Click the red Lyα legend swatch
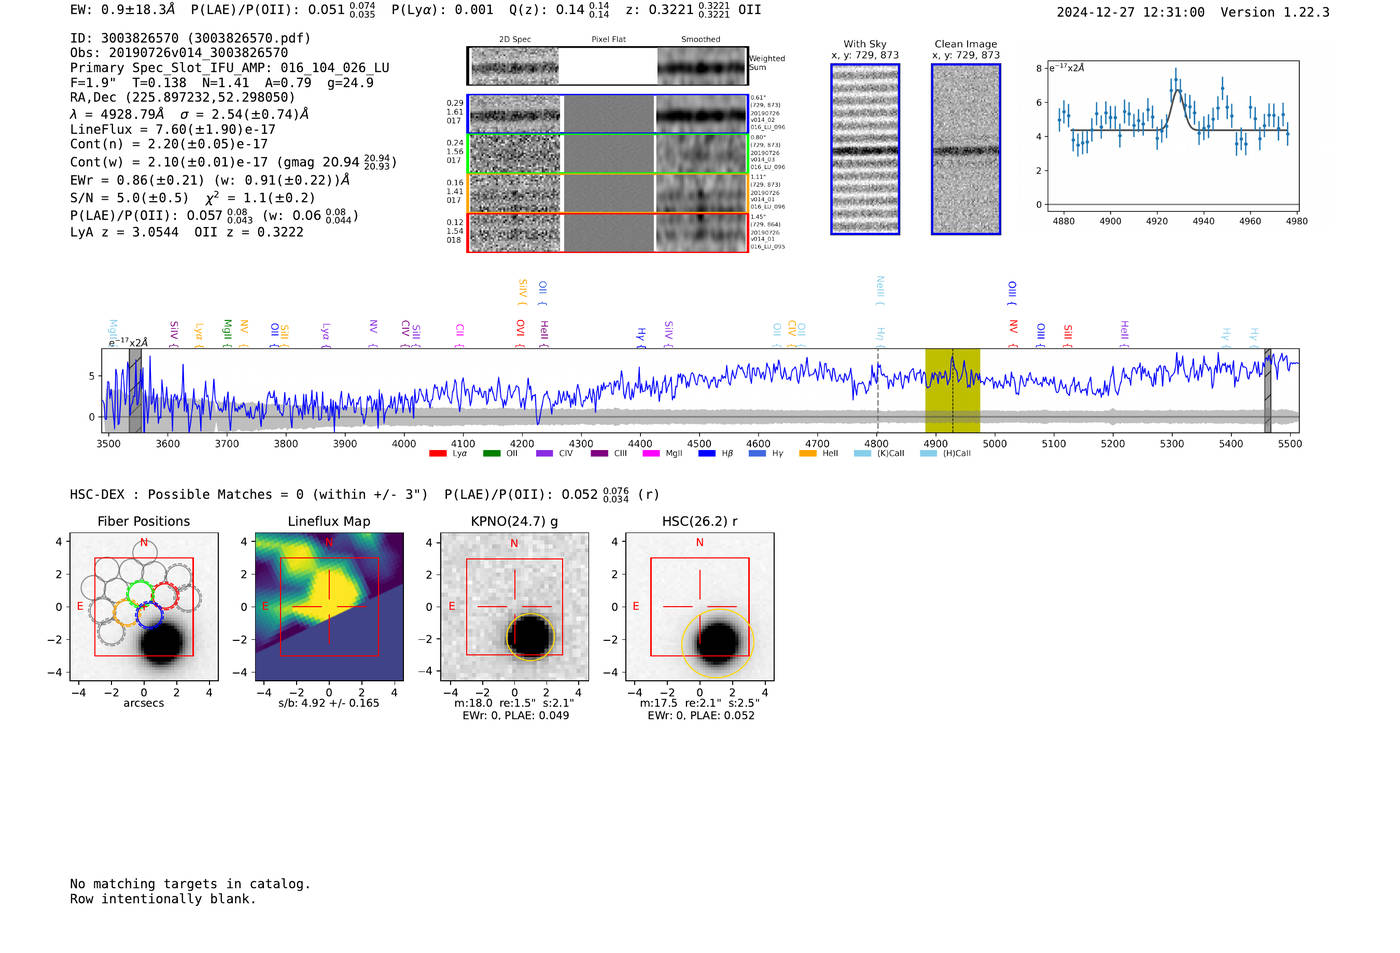Screen dimensions: 1400x953 tap(437, 454)
